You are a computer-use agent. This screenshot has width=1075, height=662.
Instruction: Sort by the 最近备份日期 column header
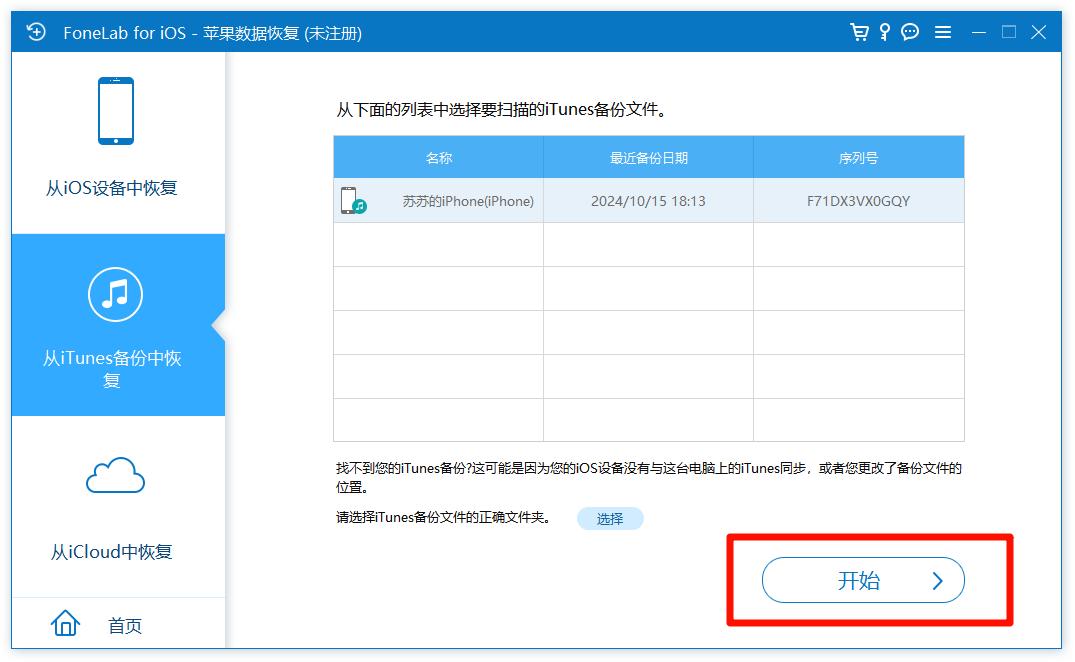tap(648, 158)
